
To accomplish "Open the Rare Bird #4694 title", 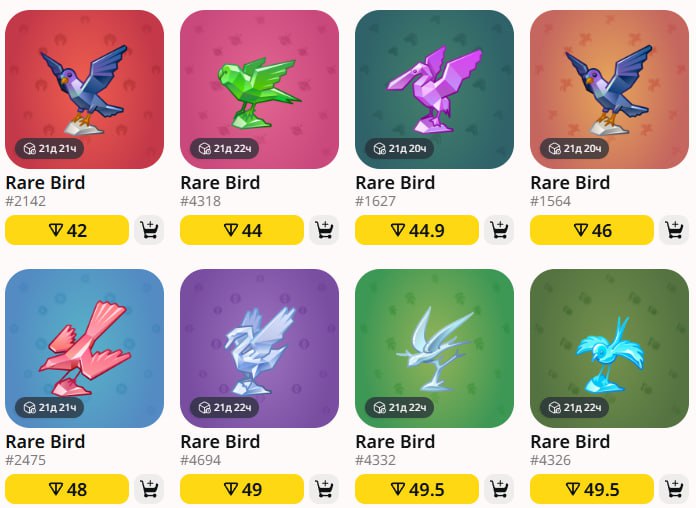I will pos(220,441).
